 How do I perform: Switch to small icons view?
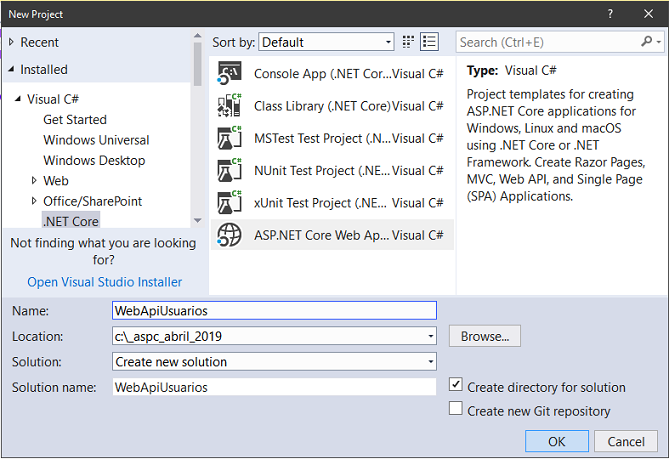click(x=408, y=42)
